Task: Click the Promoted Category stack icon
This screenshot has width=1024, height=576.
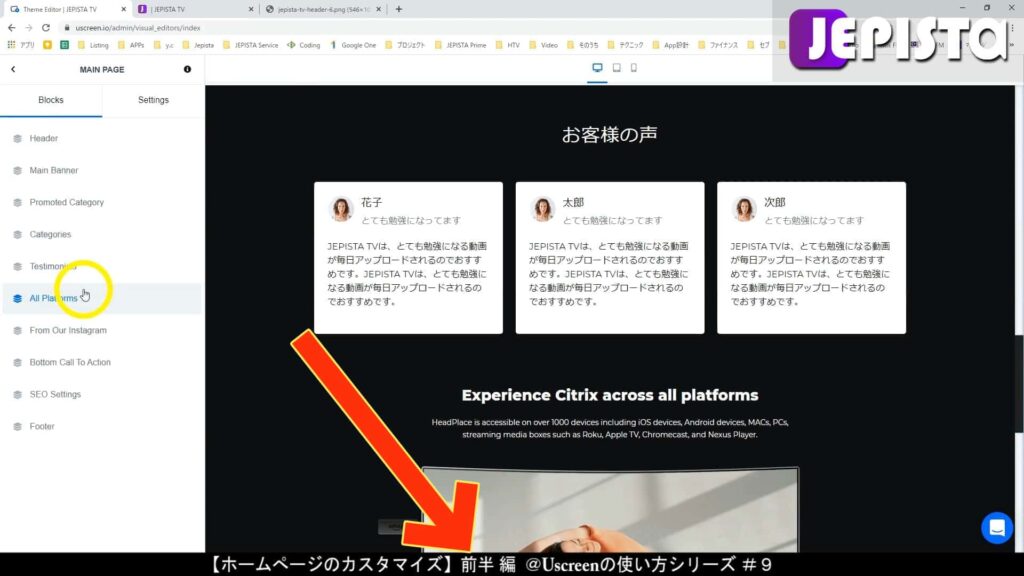Action: (x=18, y=202)
